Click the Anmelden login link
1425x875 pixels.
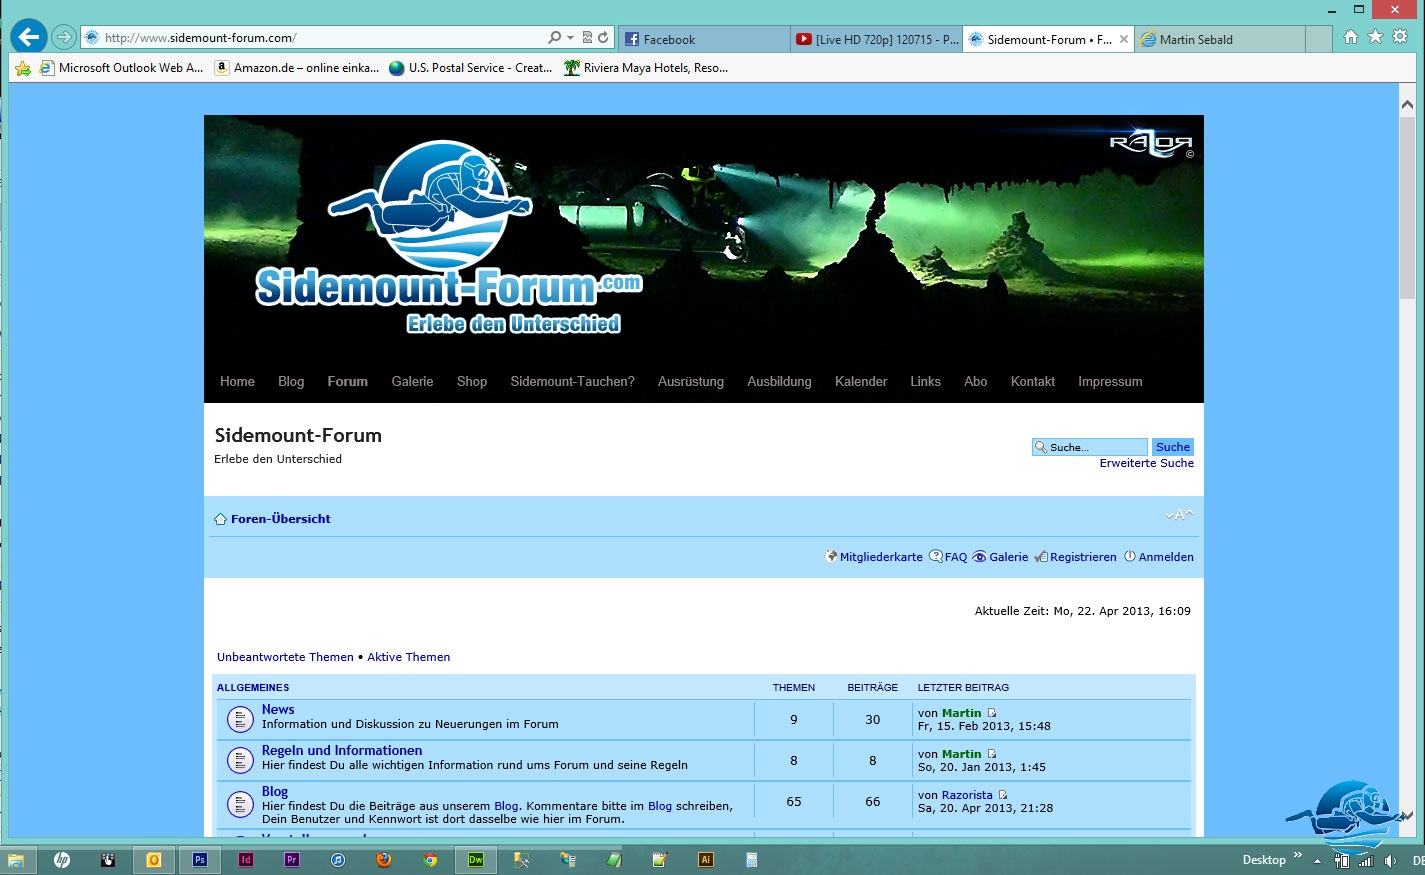(1166, 557)
